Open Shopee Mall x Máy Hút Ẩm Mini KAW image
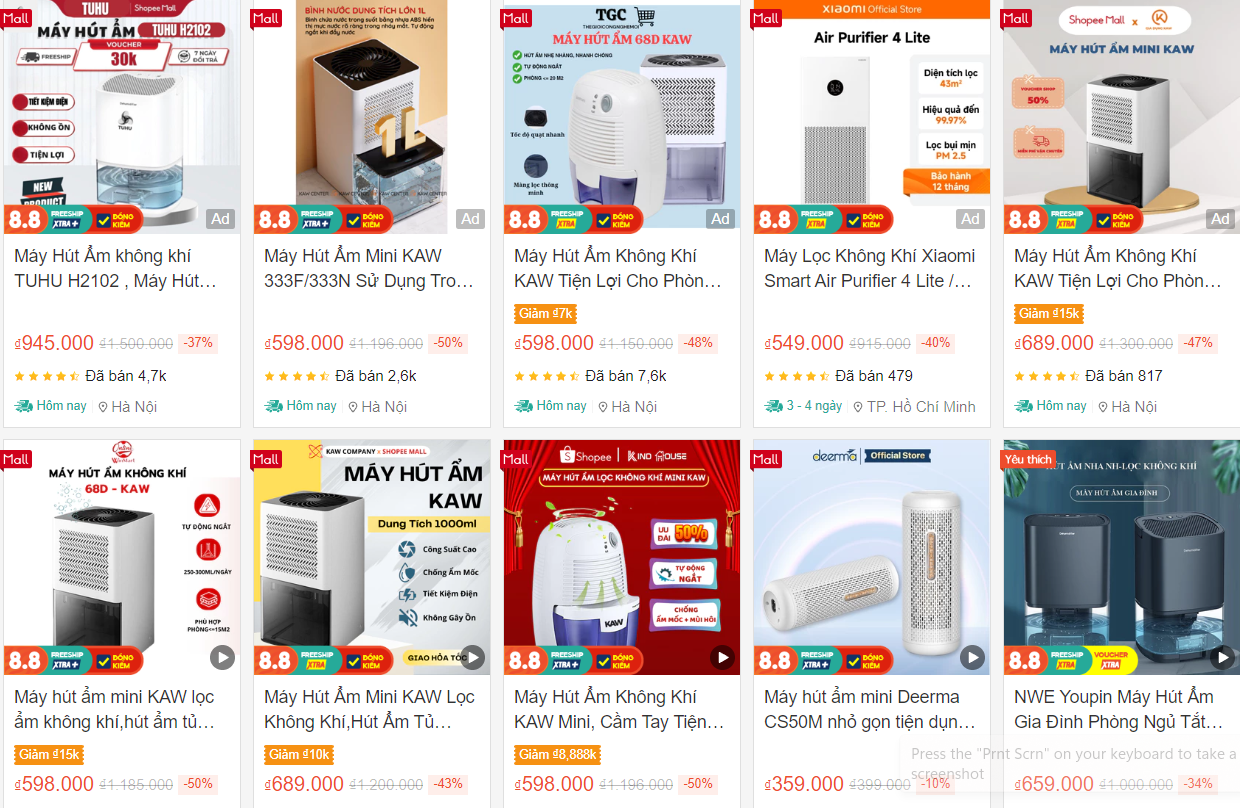The image size is (1240, 808). 1122,117
